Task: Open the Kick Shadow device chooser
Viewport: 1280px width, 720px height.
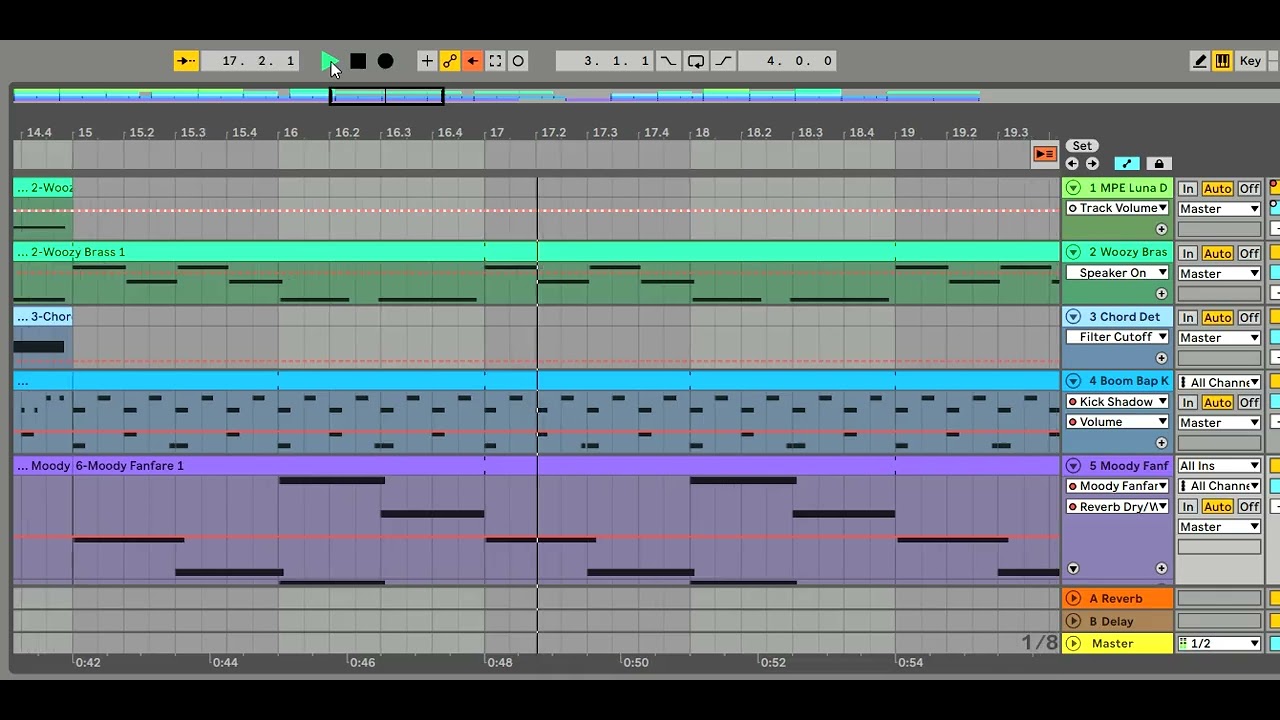Action: click(1118, 402)
